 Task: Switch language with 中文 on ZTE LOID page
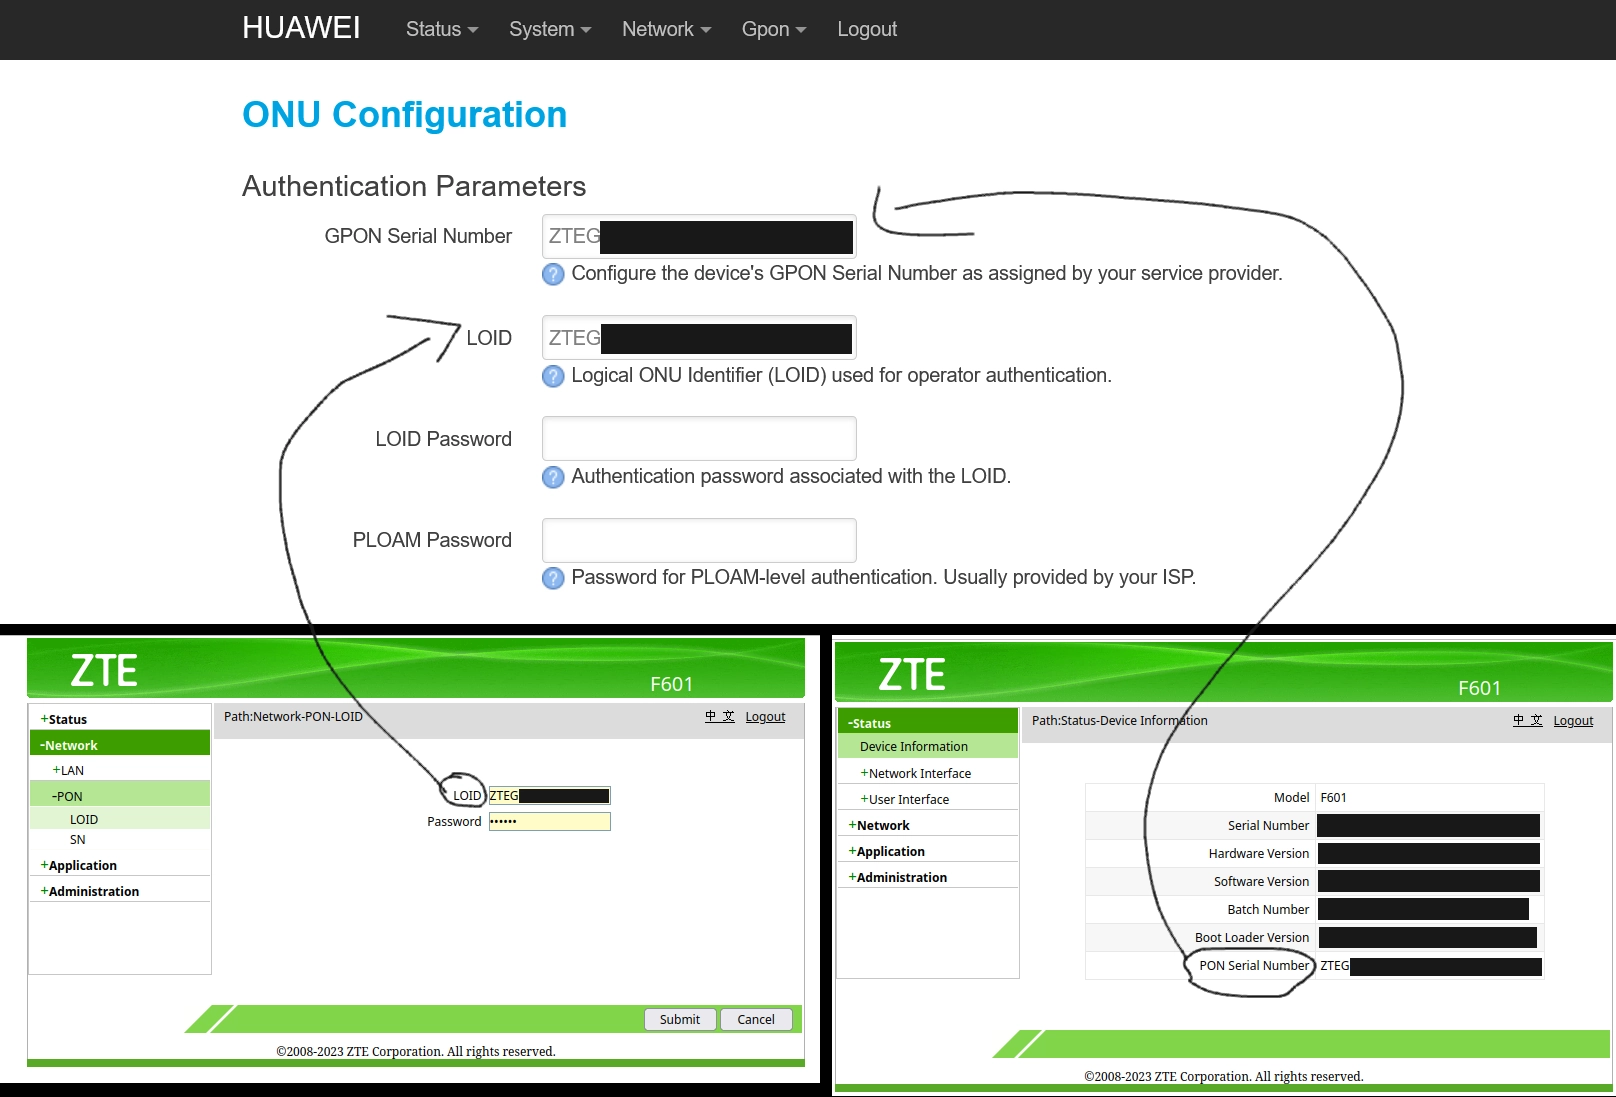(x=720, y=717)
